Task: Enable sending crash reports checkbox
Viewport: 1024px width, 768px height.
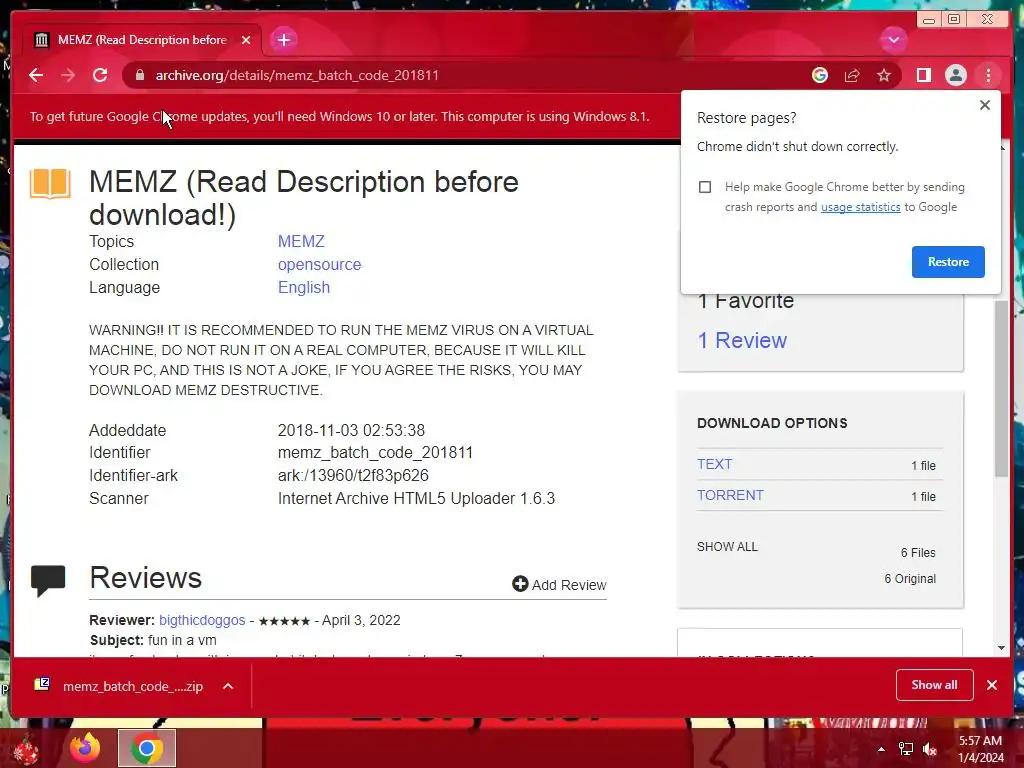Action: pyautogui.click(x=705, y=187)
